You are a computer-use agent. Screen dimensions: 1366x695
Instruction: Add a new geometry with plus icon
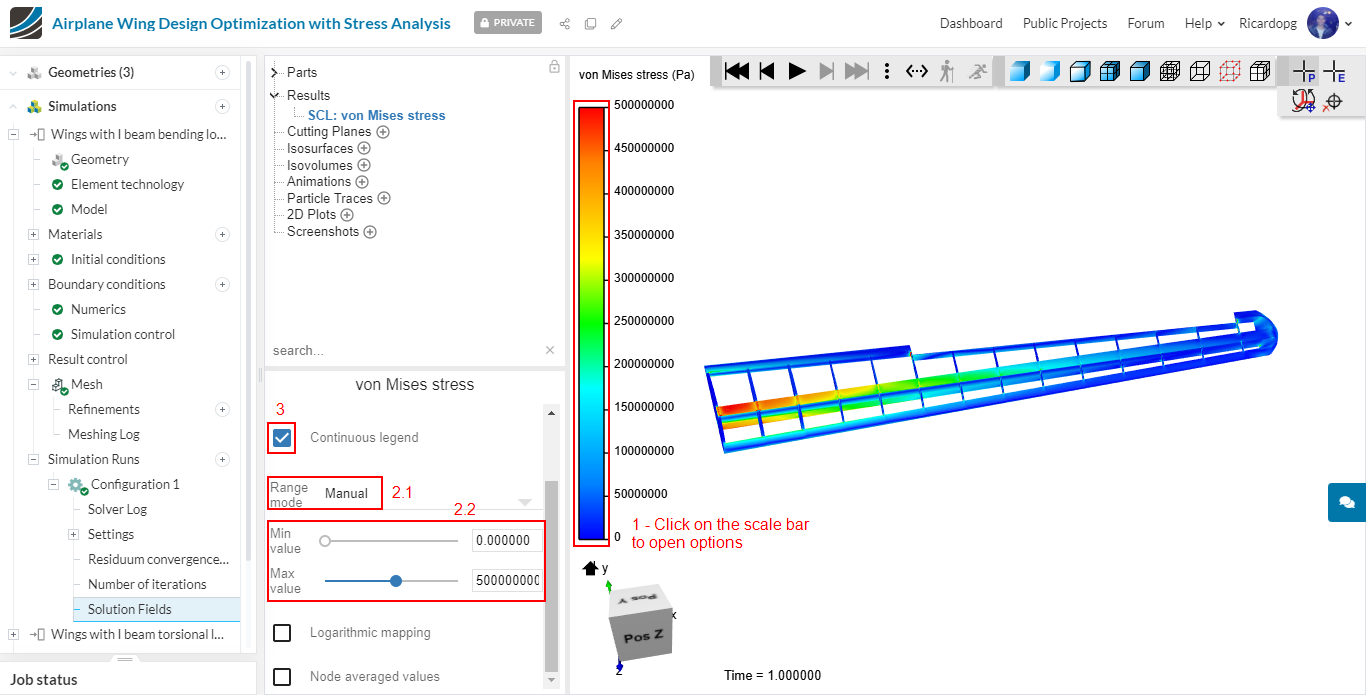pyautogui.click(x=222, y=72)
